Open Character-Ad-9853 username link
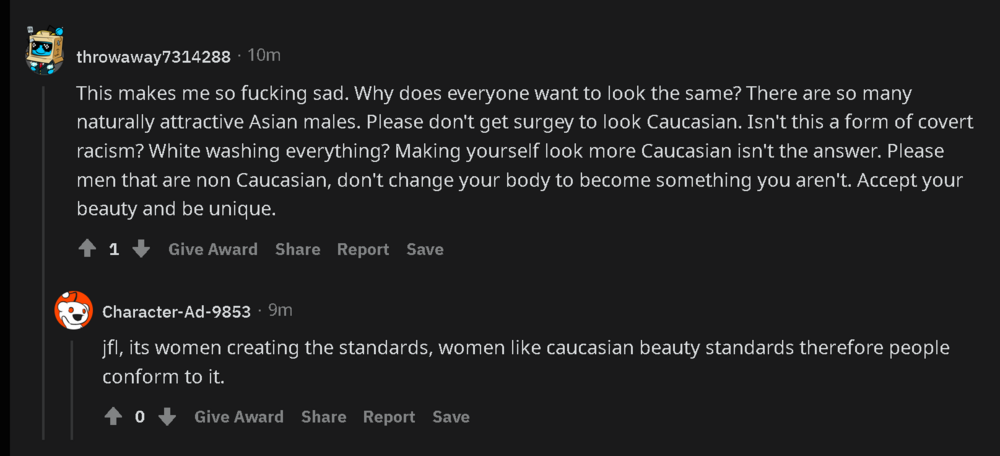This screenshot has height=456, width=1000. click(x=177, y=312)
